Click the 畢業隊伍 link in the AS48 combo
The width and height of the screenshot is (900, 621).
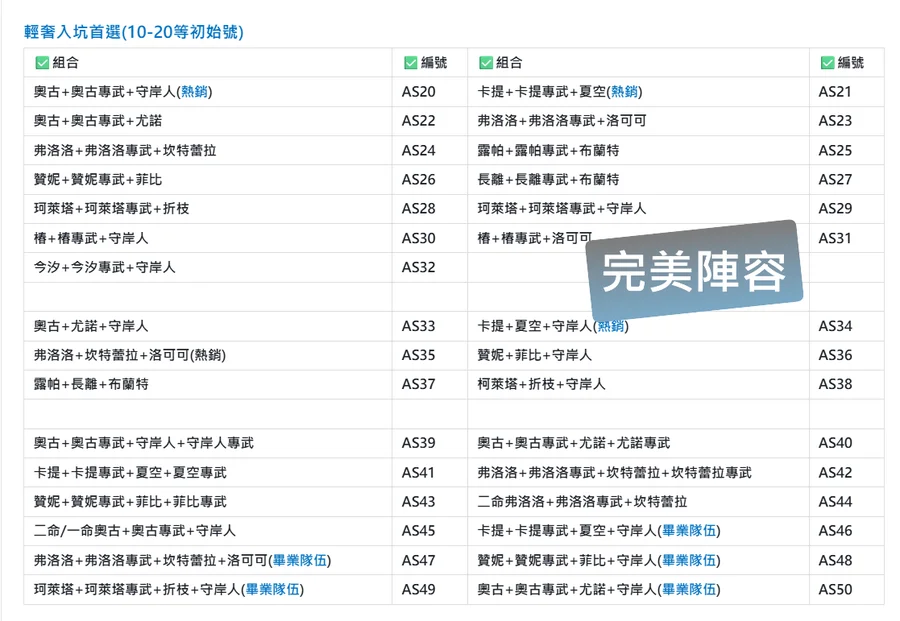(x=688, y=560)
